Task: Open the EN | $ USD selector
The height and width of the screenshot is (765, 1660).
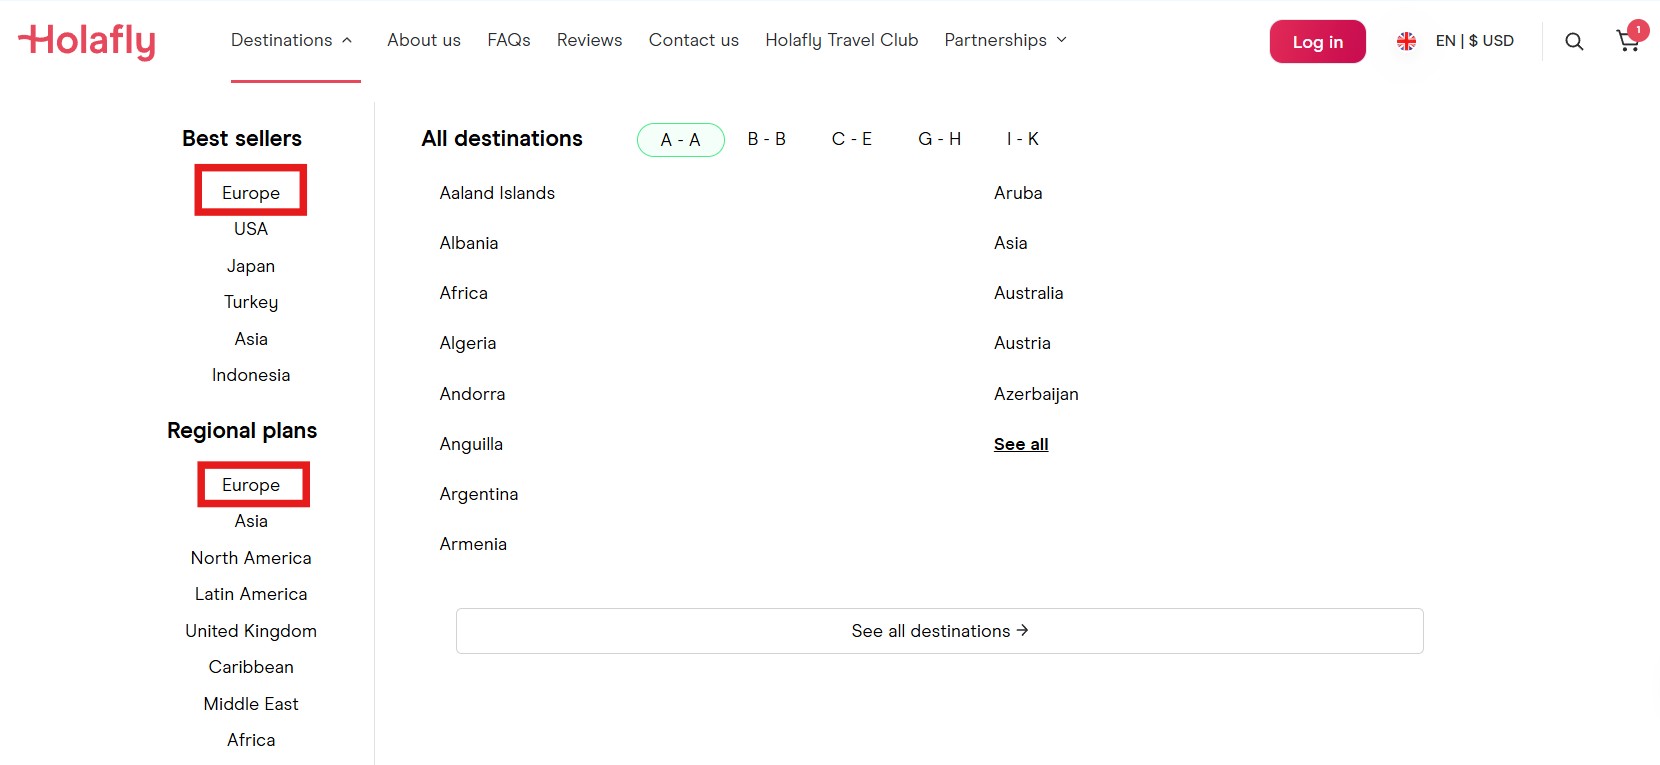Action: 1474,41
